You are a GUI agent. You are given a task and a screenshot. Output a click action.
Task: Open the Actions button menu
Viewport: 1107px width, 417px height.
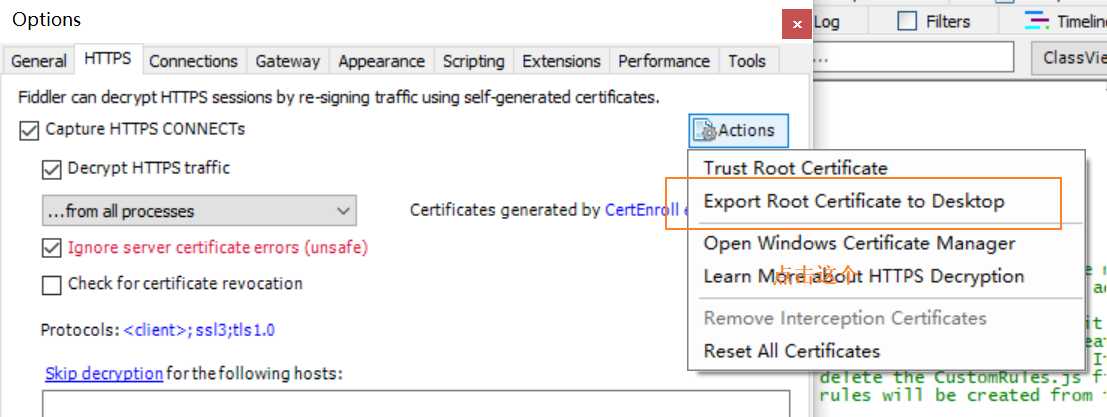pos(738,131)
